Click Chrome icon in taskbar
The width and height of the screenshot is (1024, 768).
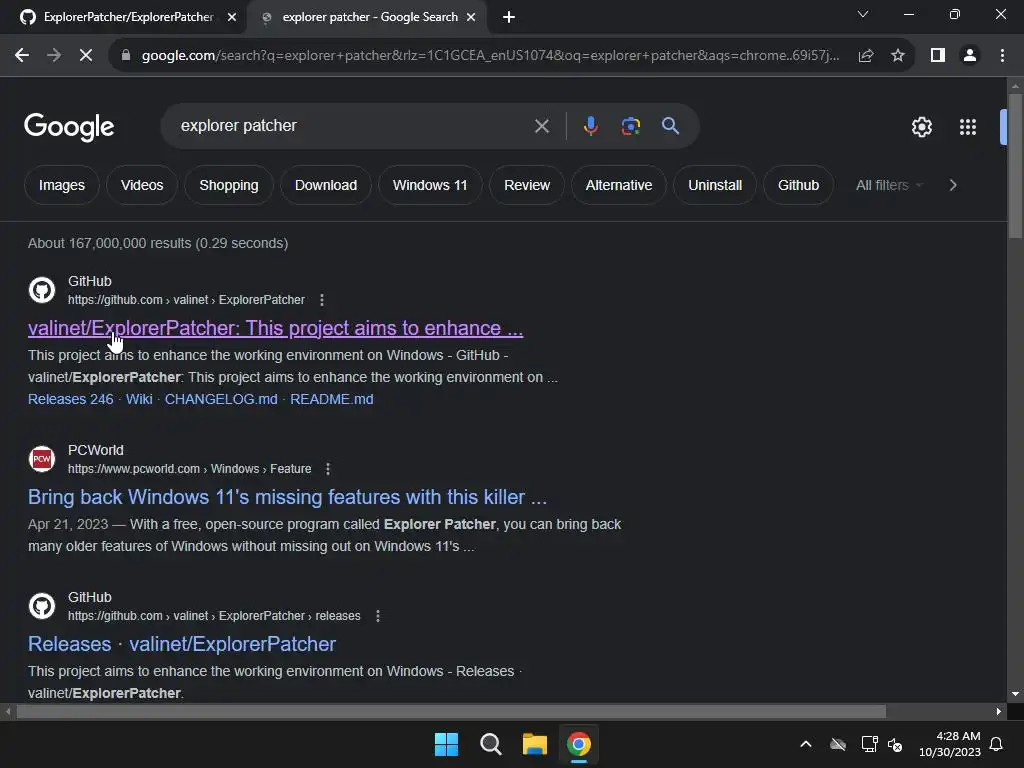point(579,744)
